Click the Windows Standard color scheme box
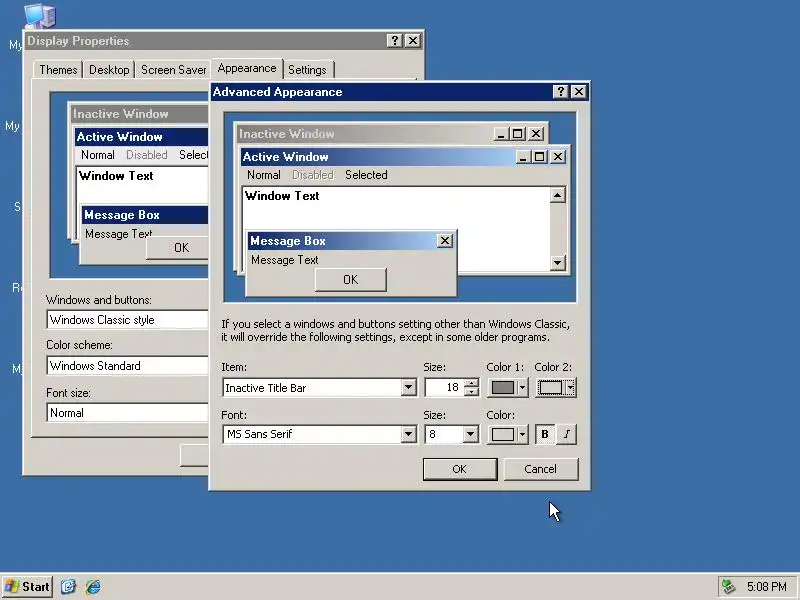Image resolution: width=800 pixels, height=600 pixels. tap(128, 366)
